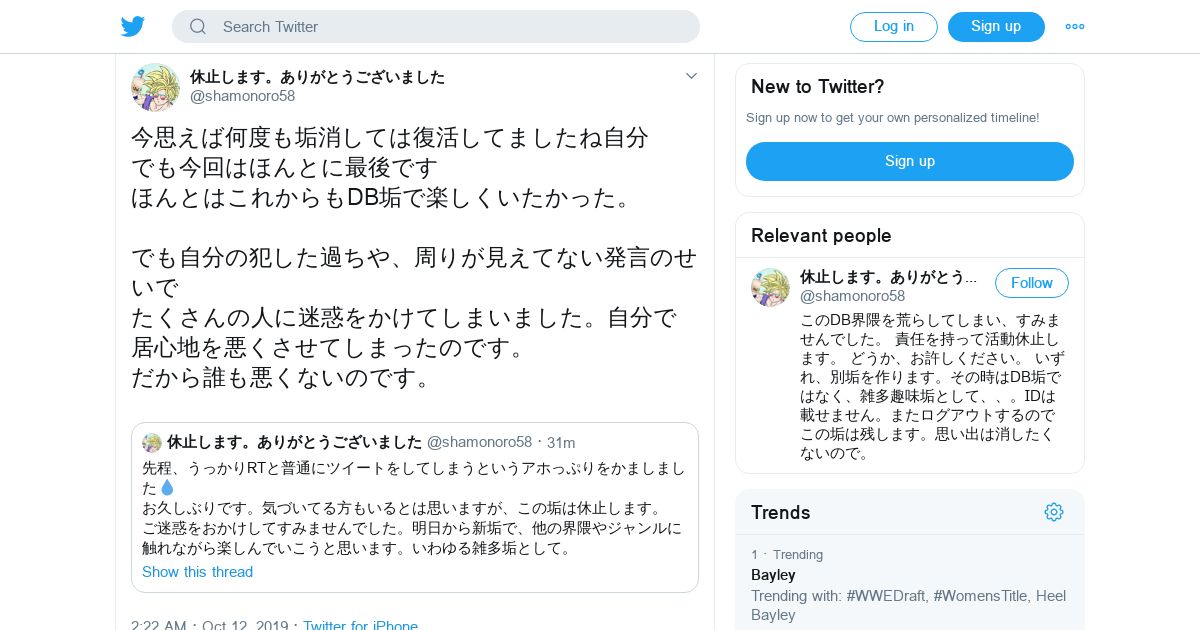Open the Relevant people profile name

coord(888,277)
